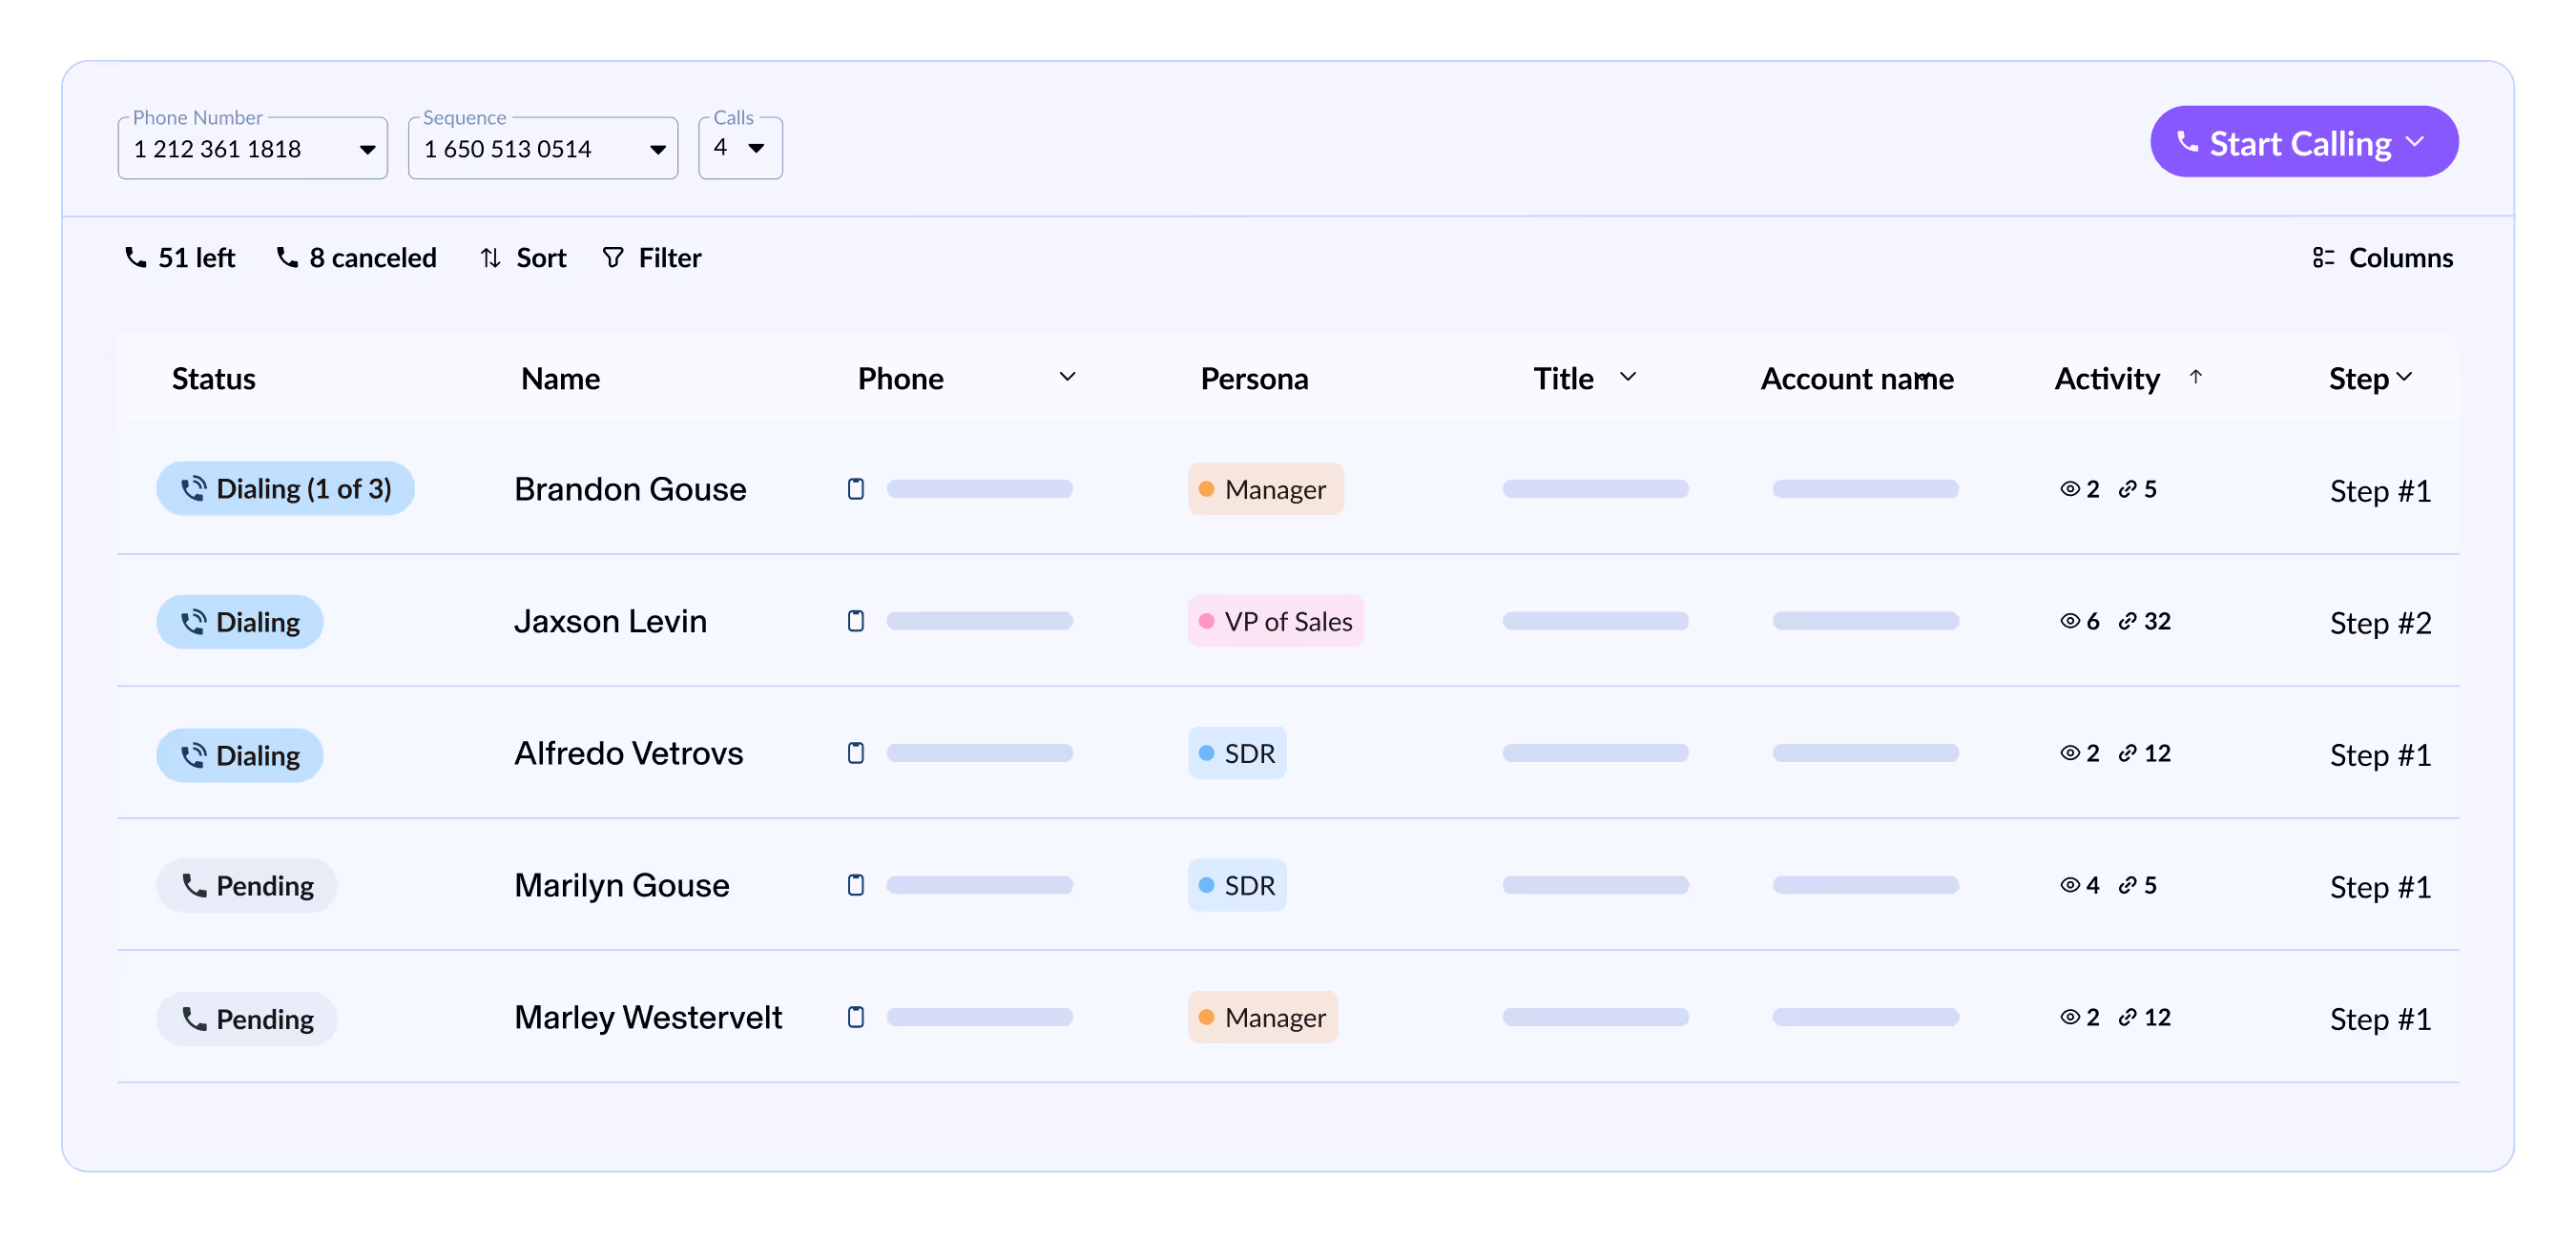Image resolution: width=2576 pixels, height=1236 pixels.
Task: Select the name Marilyn Gouse
Action: (x=622, y=885)
